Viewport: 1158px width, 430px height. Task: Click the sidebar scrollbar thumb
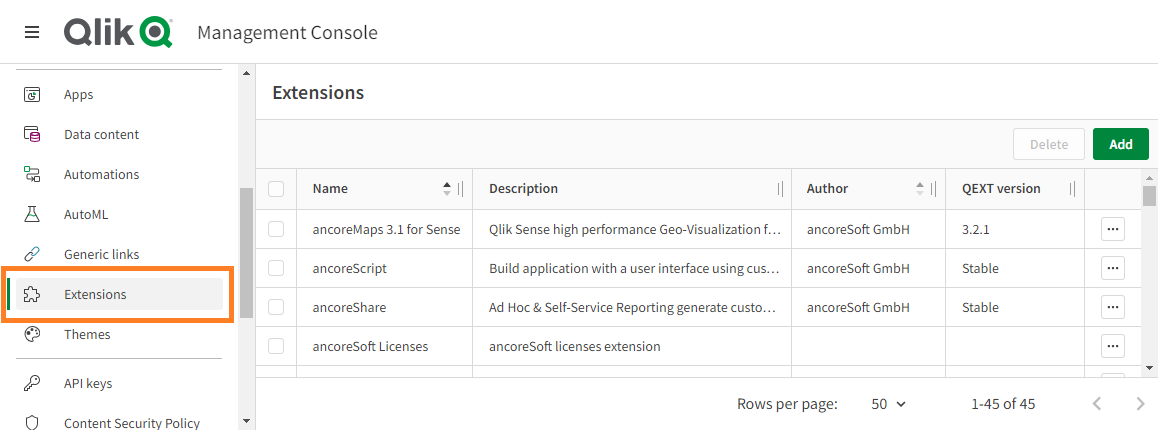click(246, 253)
